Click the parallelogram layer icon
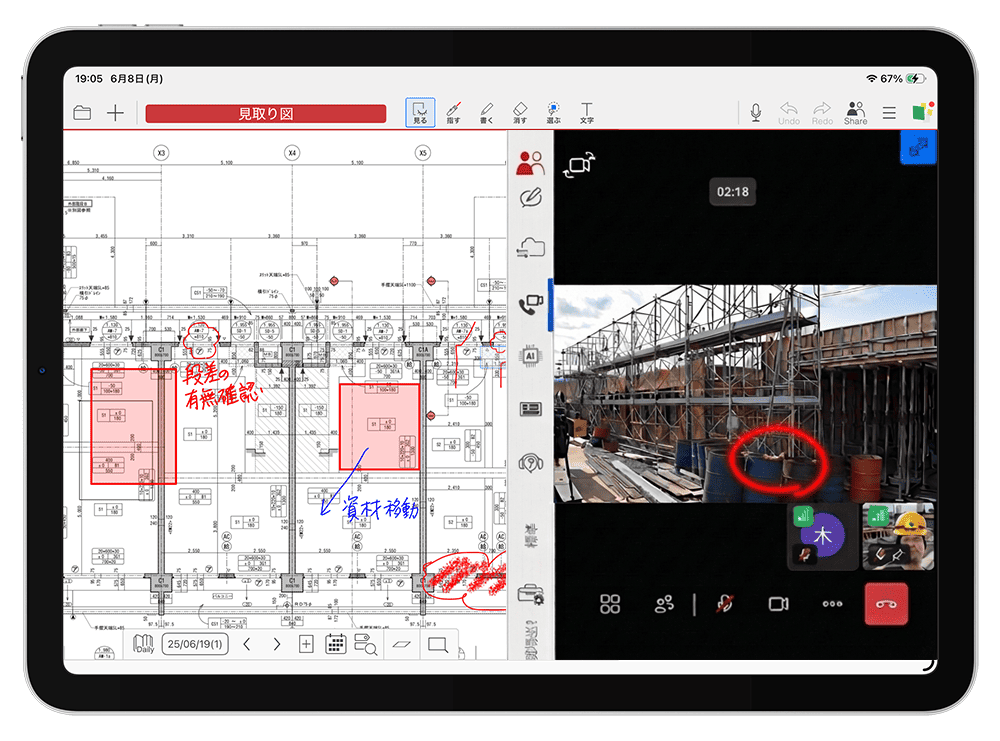Screen dimensions: 1000x741 [x=401, y=644]
